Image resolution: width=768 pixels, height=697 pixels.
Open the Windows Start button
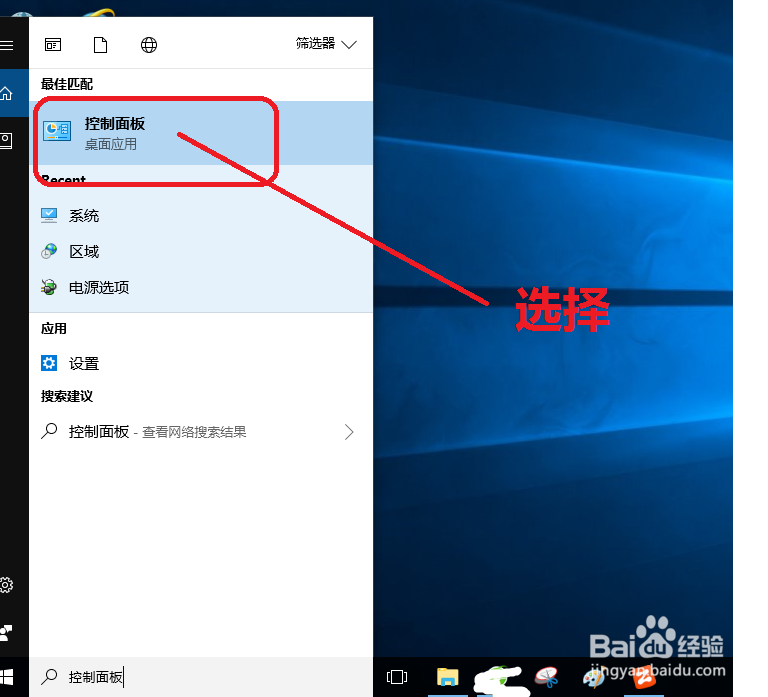7,677
